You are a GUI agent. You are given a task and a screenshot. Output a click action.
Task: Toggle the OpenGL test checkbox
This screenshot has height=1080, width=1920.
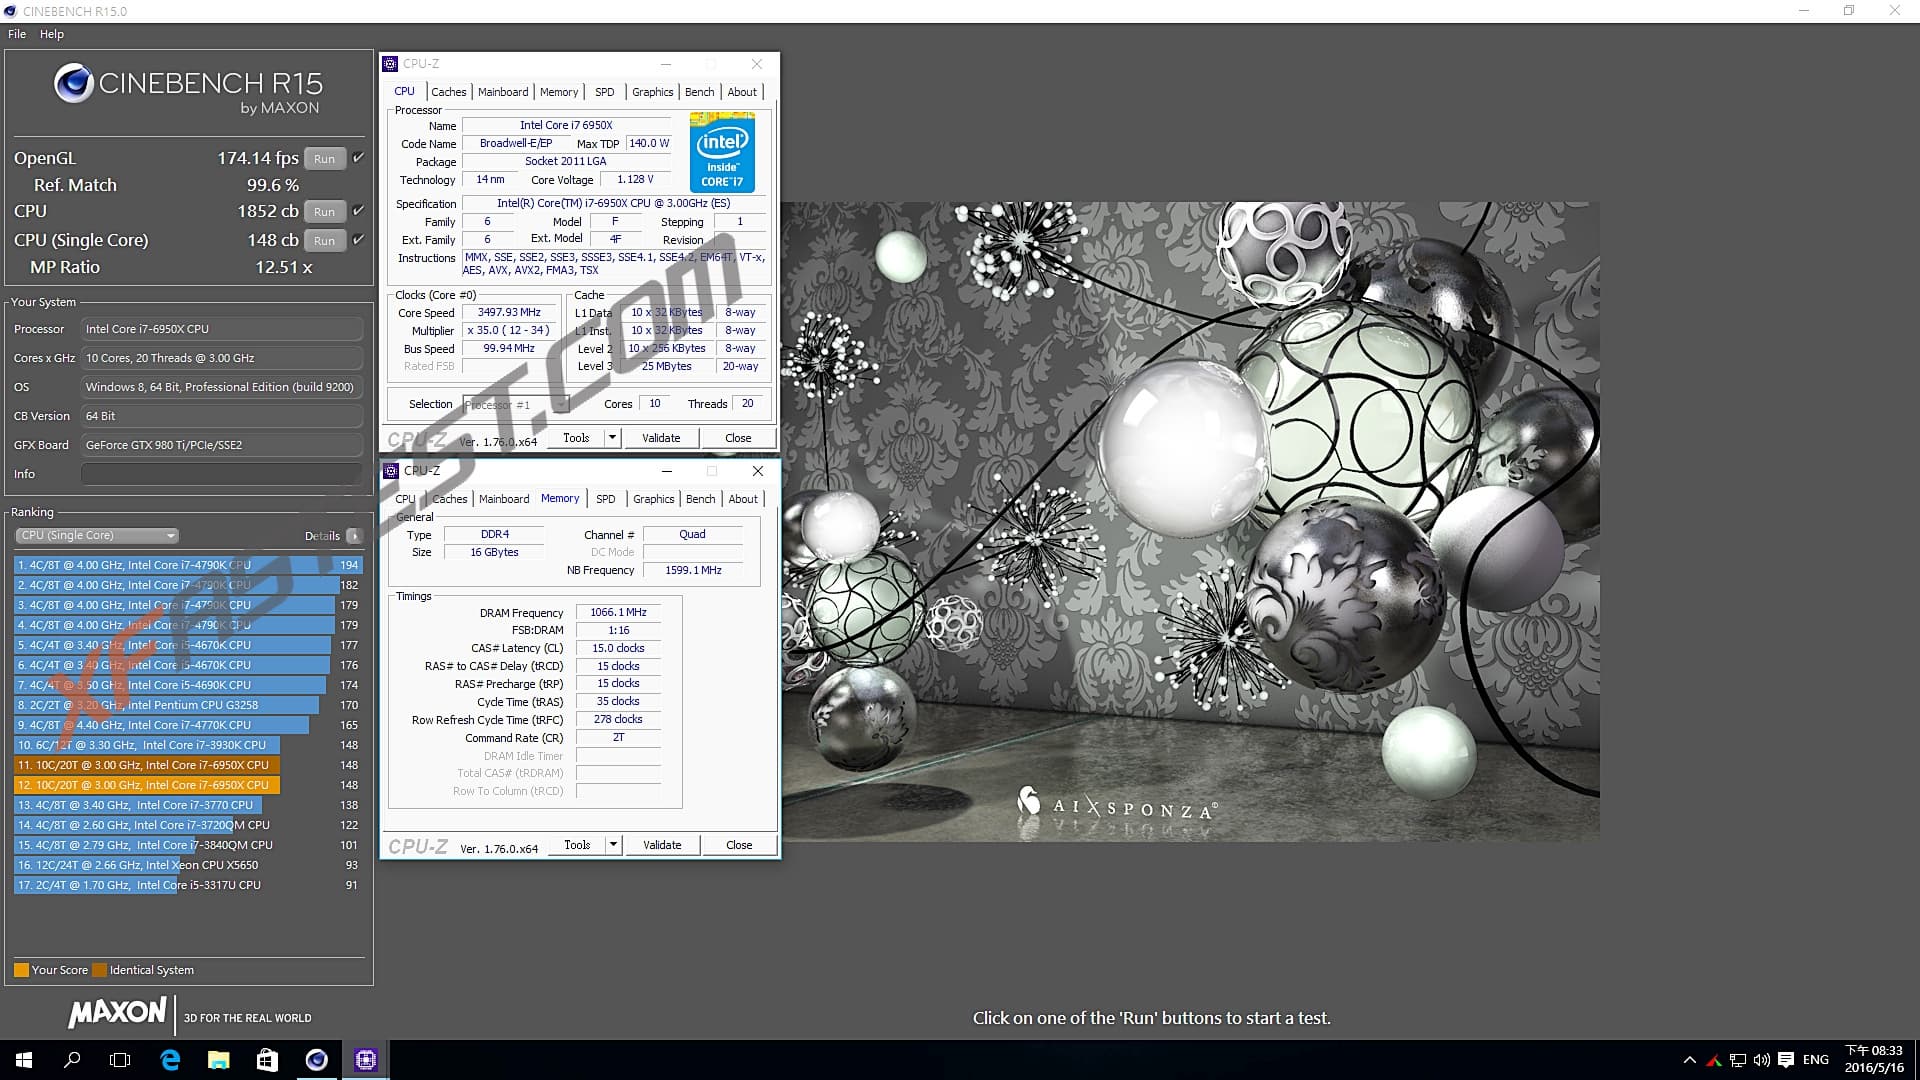358,158
